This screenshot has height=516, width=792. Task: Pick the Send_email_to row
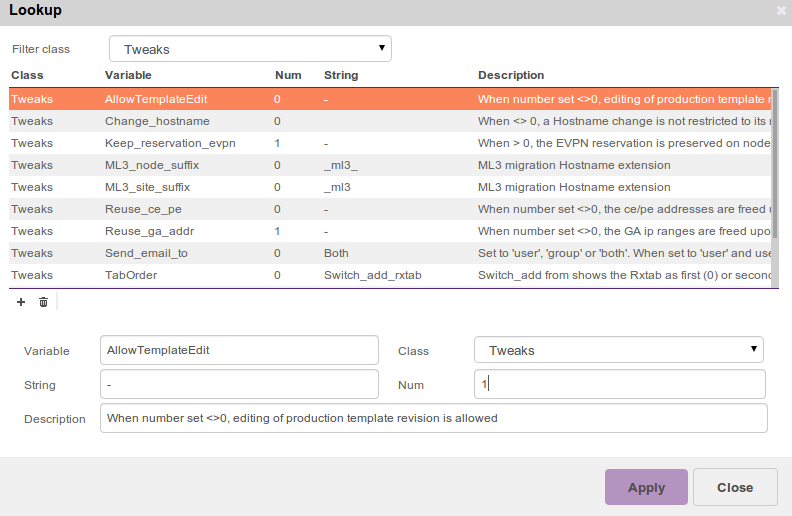(x=146, y=253)
